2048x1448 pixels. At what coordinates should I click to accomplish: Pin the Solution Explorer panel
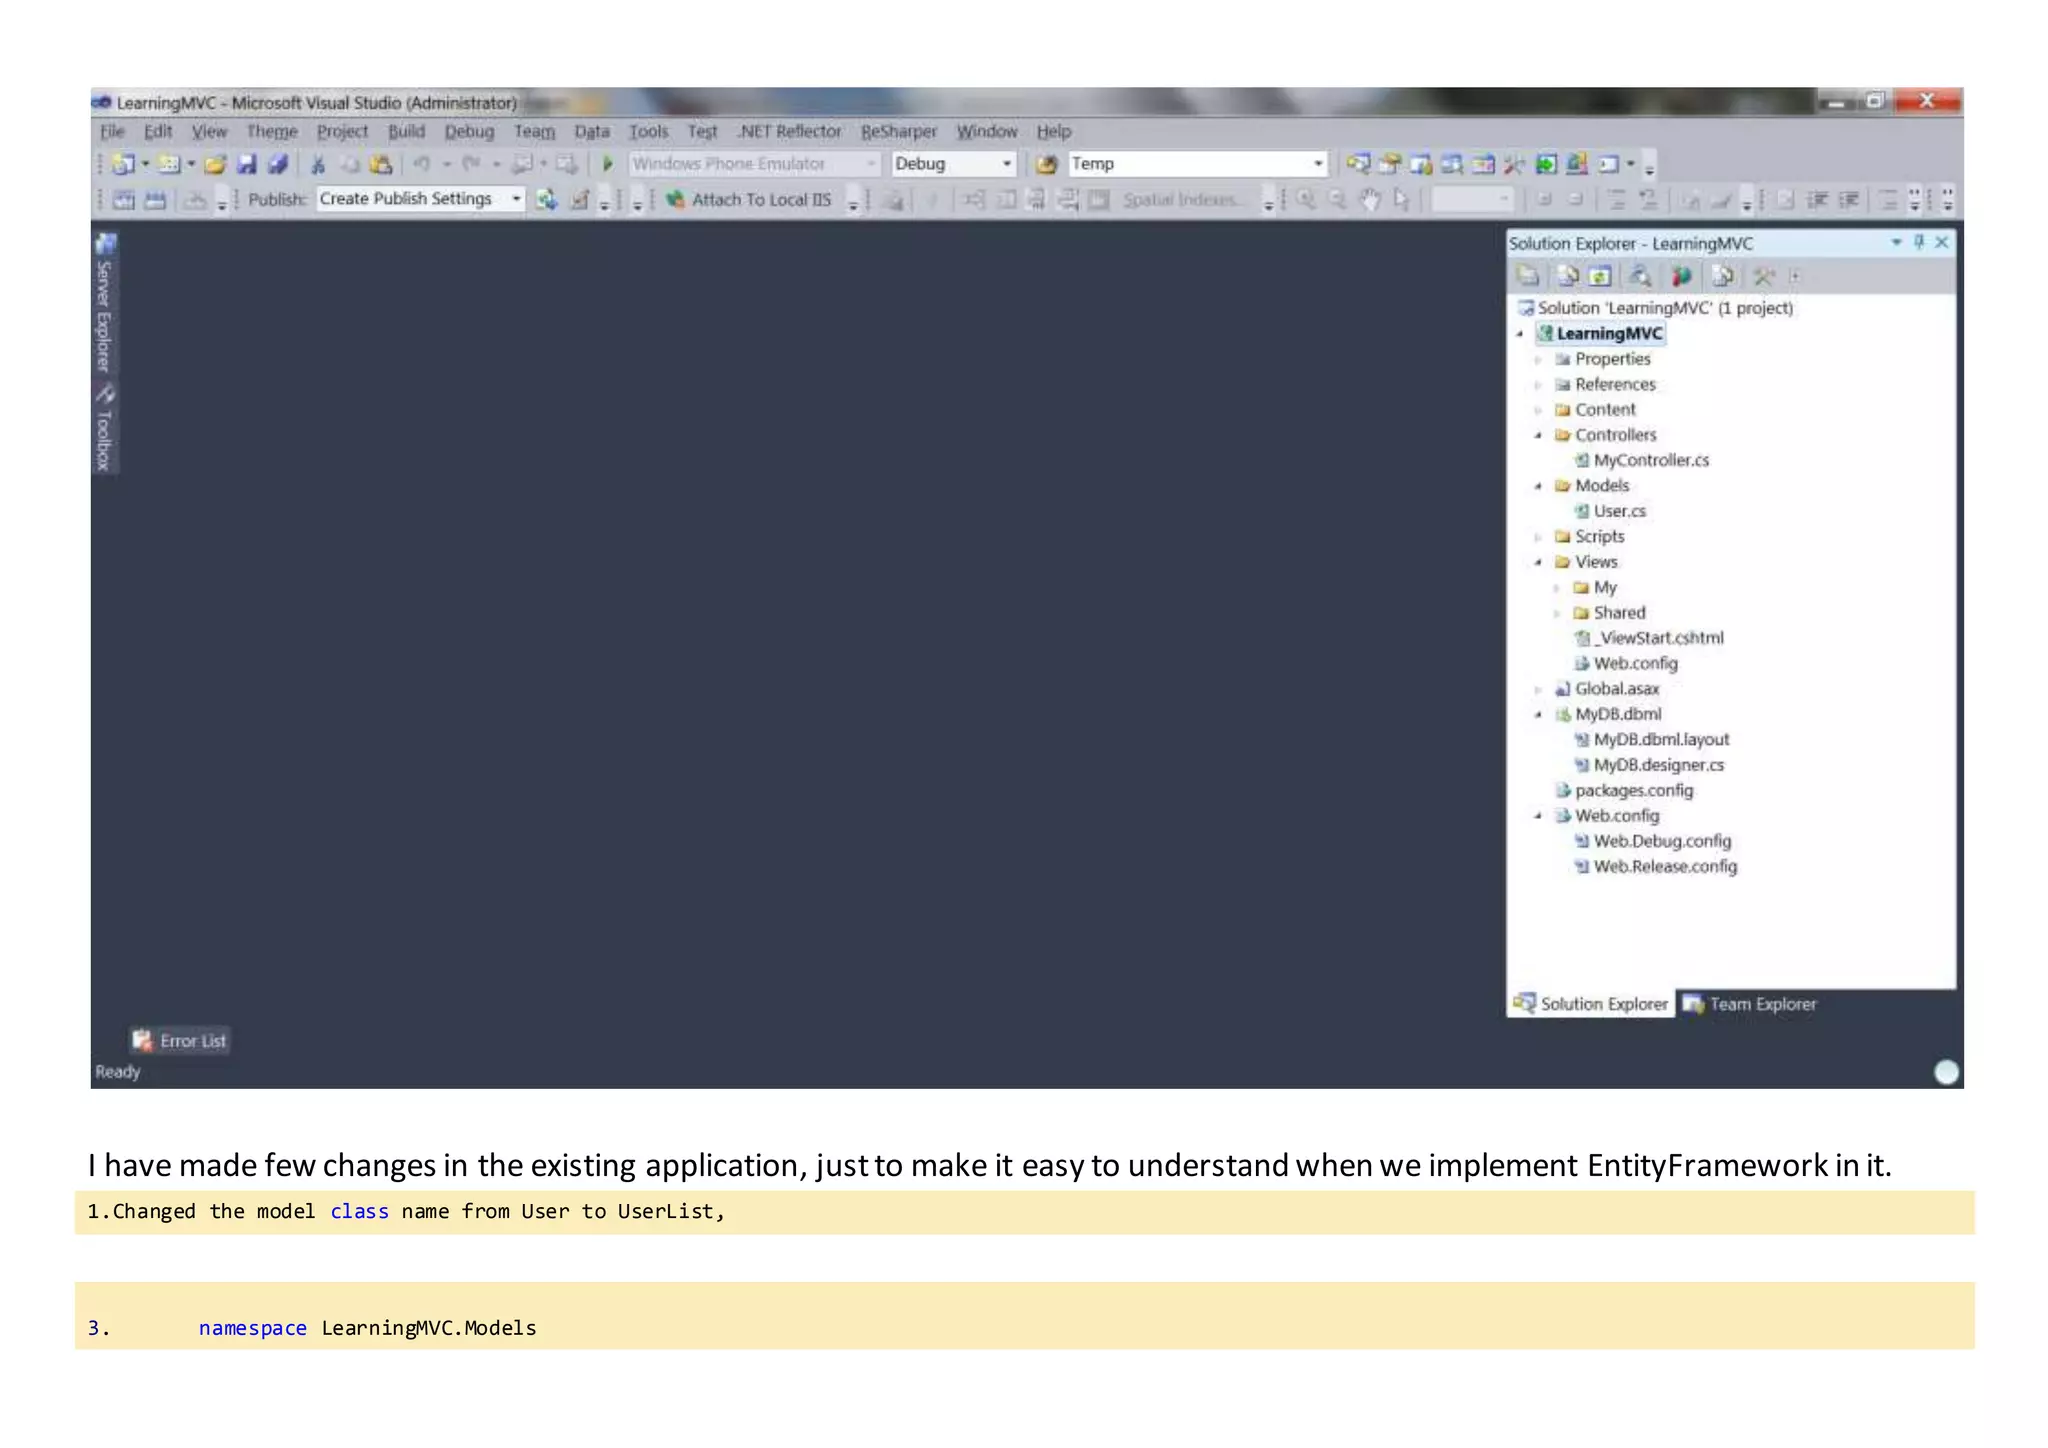(1919, 242)
